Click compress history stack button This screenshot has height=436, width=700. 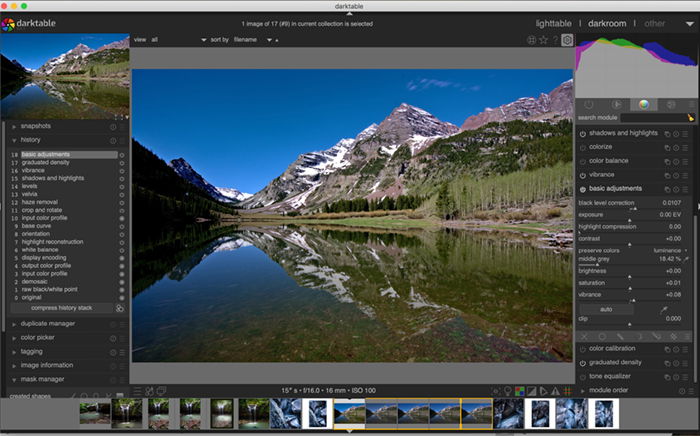tap(62, 308)
